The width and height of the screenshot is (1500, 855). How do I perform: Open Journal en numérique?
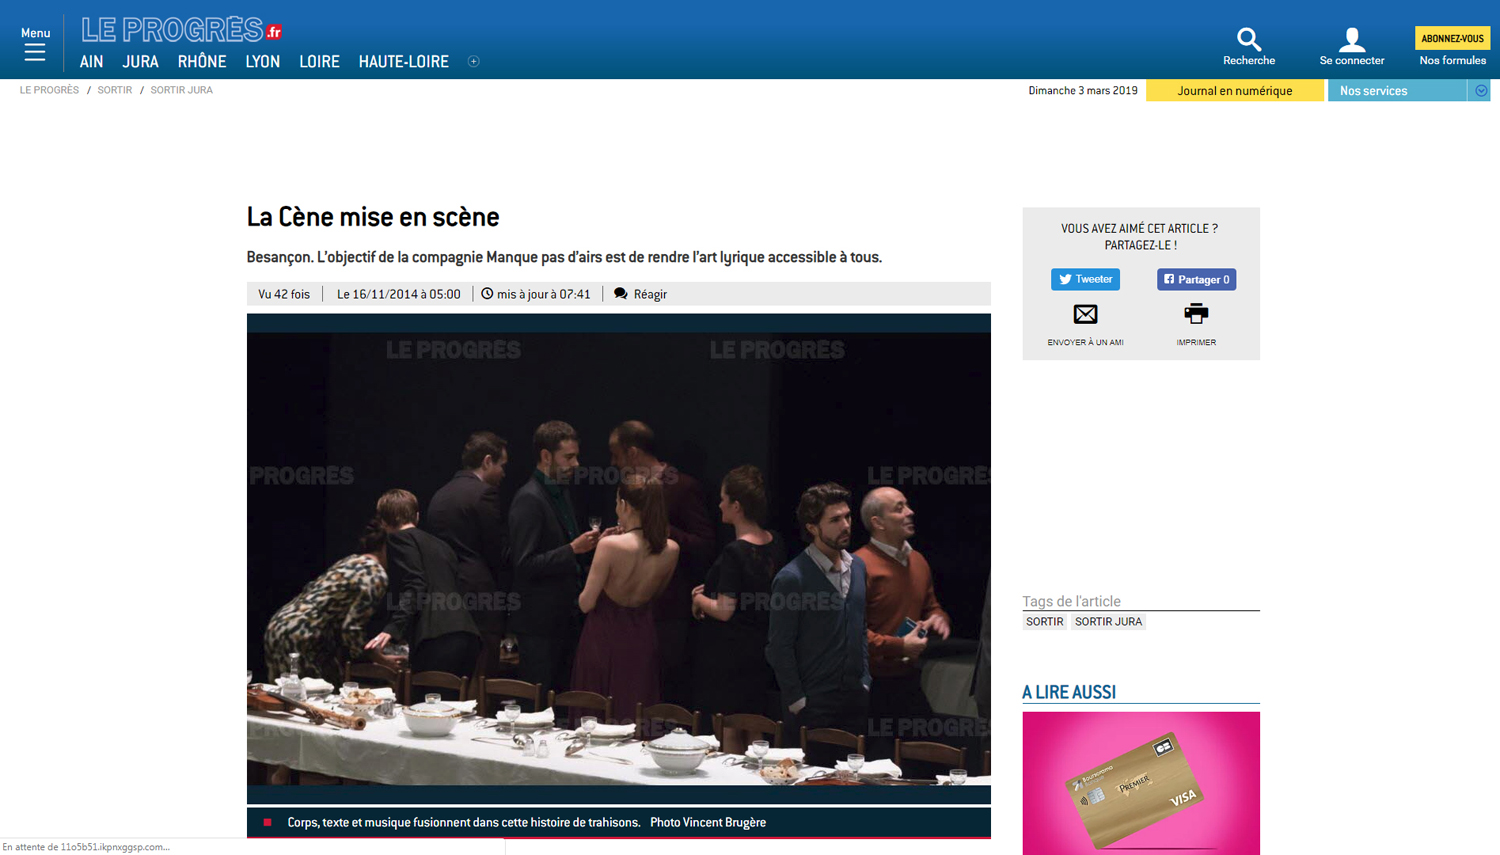[1234, 91]
